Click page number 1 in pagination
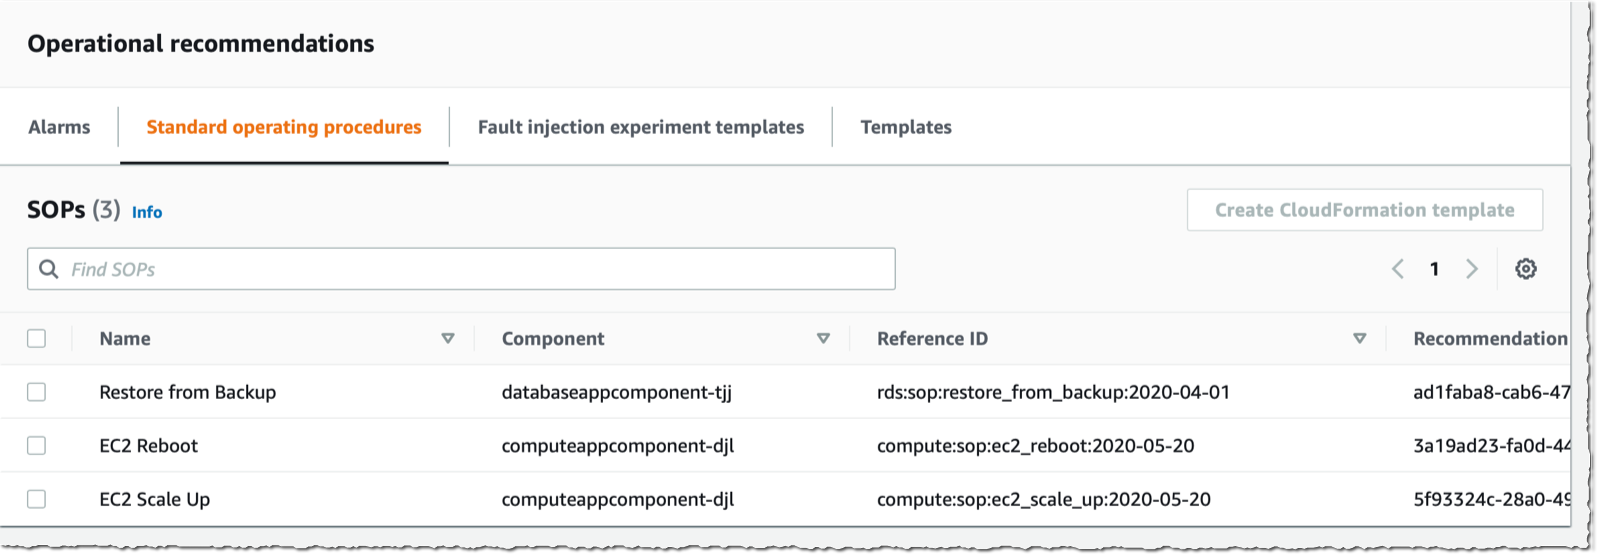Viewport: 1598px width, 554px height. [x=1434, y=269]
